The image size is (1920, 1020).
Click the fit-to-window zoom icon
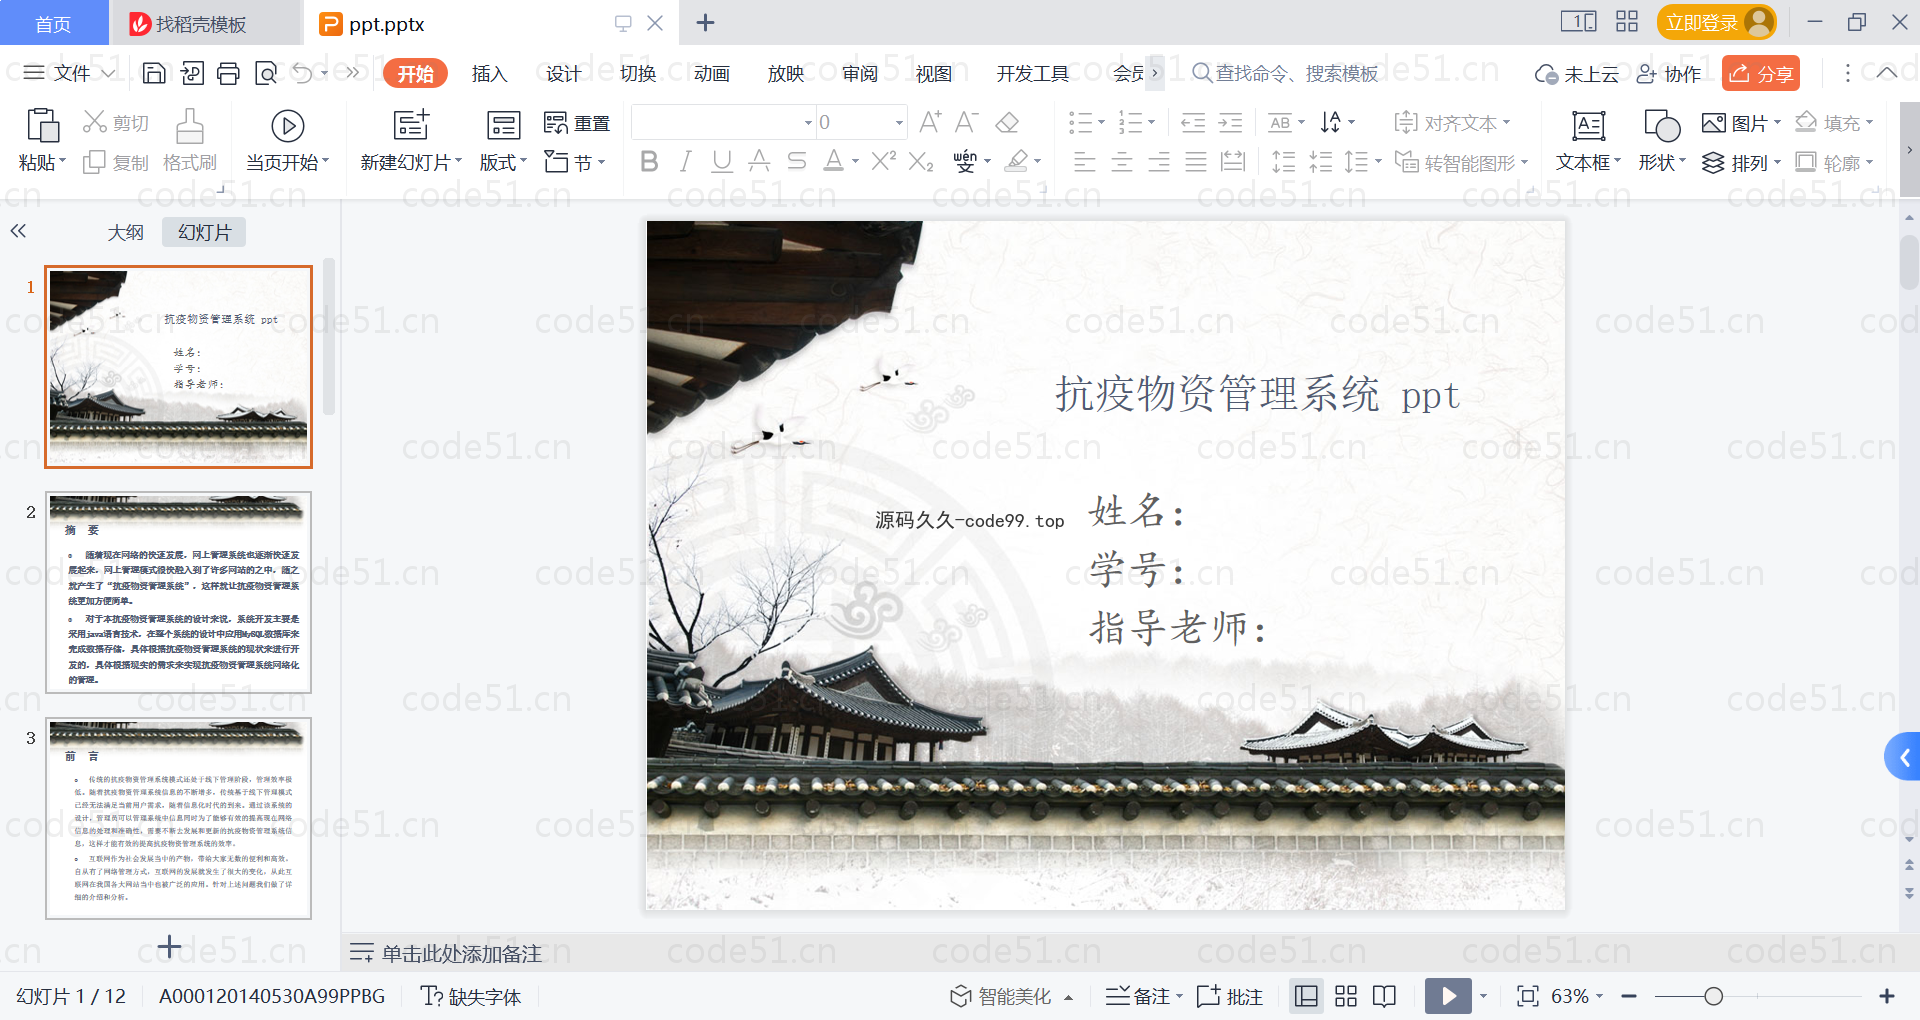pyautogui.click(x=1528, y=996)
